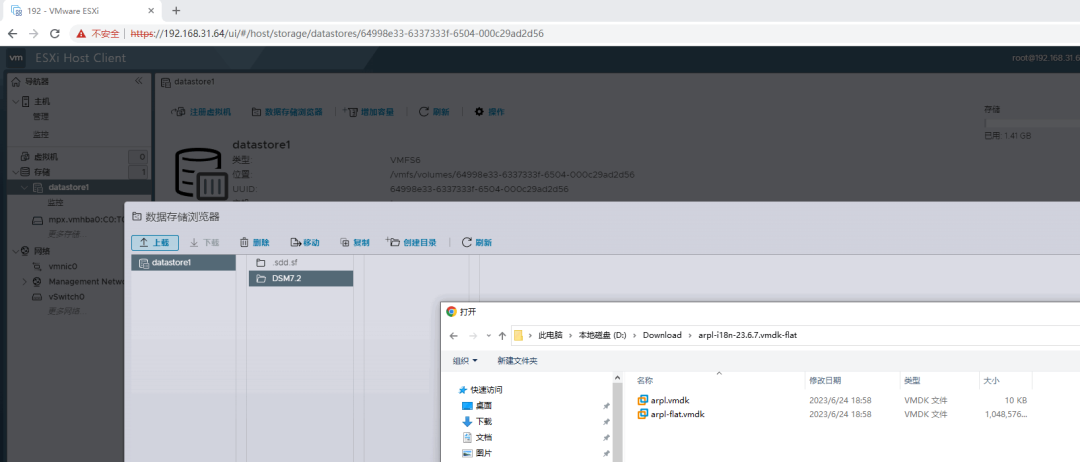This screenshot has height=462, width=1080.
Task: Select 快速访问 in dialog sidebar
Action: (486, 390)
